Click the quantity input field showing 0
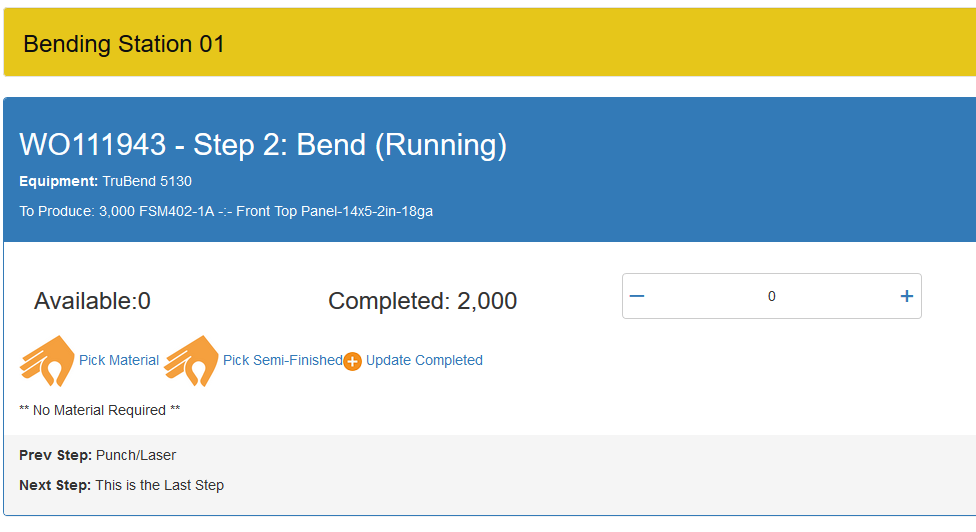The width and height of the screenshot is (976, 532). click(771, 296)
